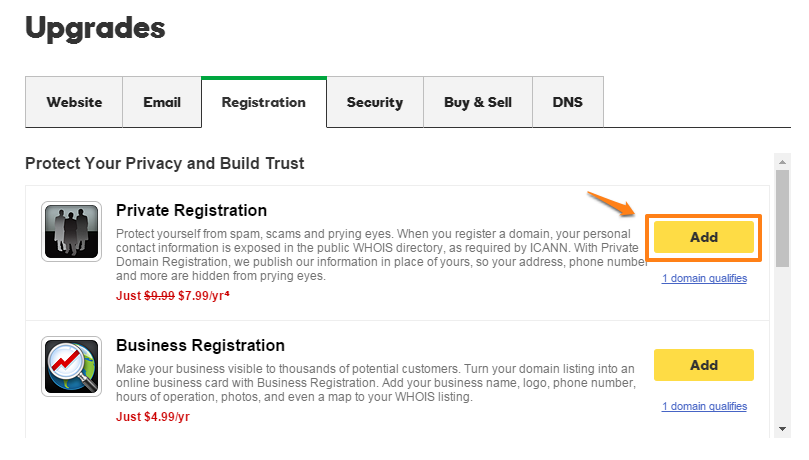Screen dimensions: 809x460
Task: Click the scrollbar up arrow
Action: pyautogui.click(x=782, y=162)
